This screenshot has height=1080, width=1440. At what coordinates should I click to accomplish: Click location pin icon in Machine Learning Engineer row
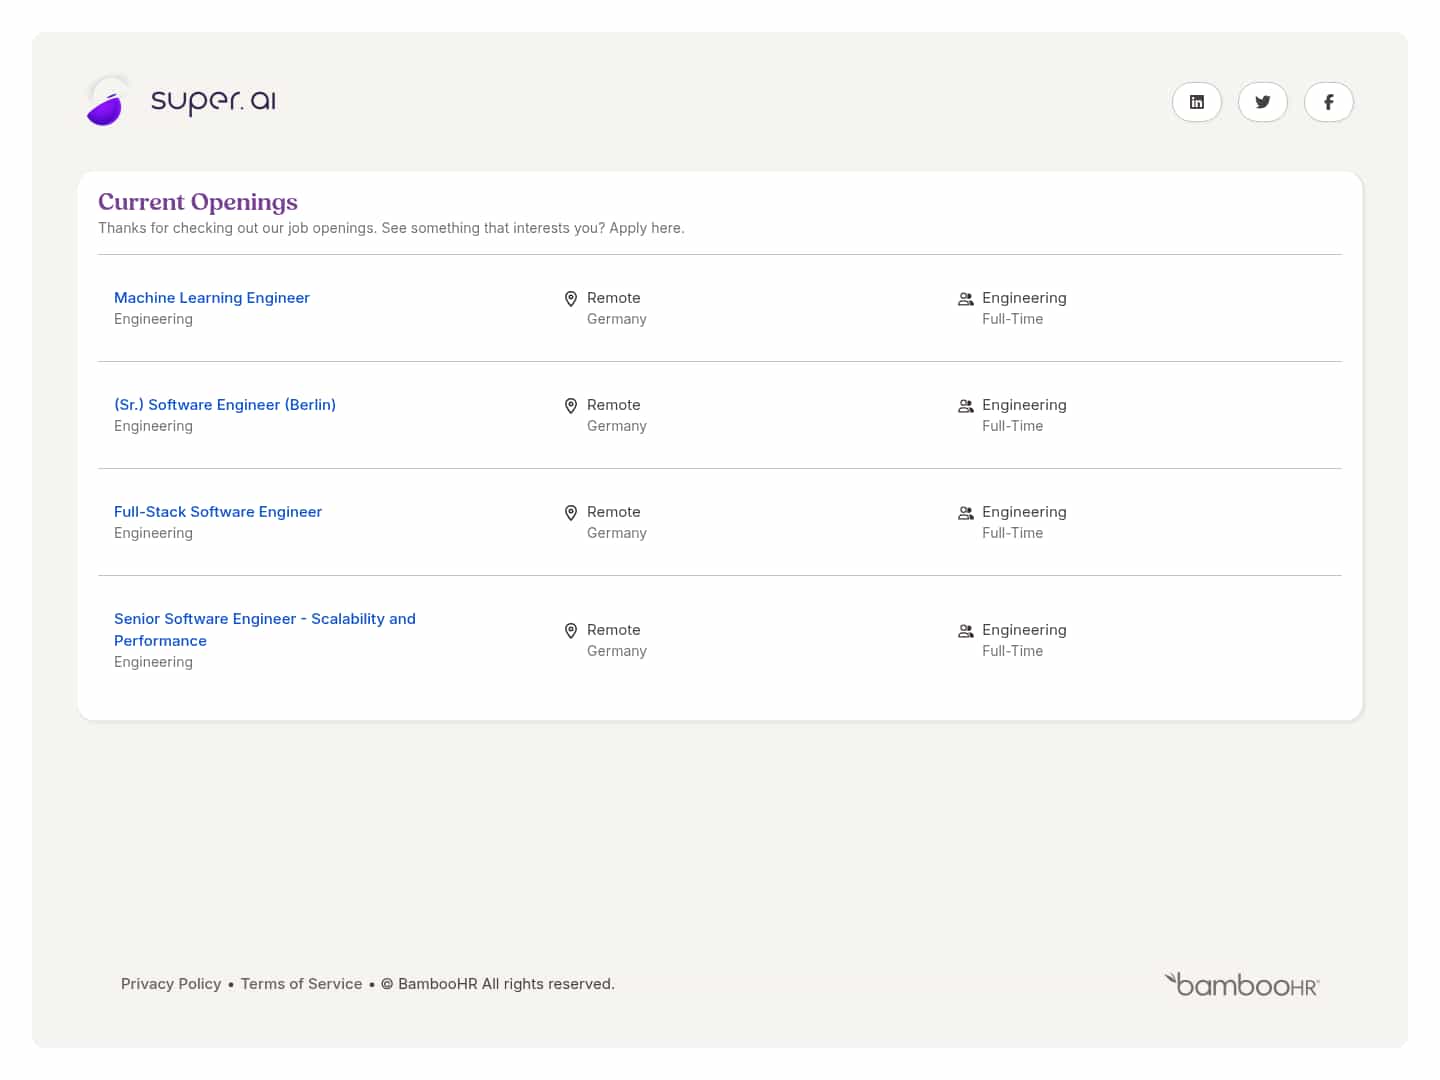(571, 299)
